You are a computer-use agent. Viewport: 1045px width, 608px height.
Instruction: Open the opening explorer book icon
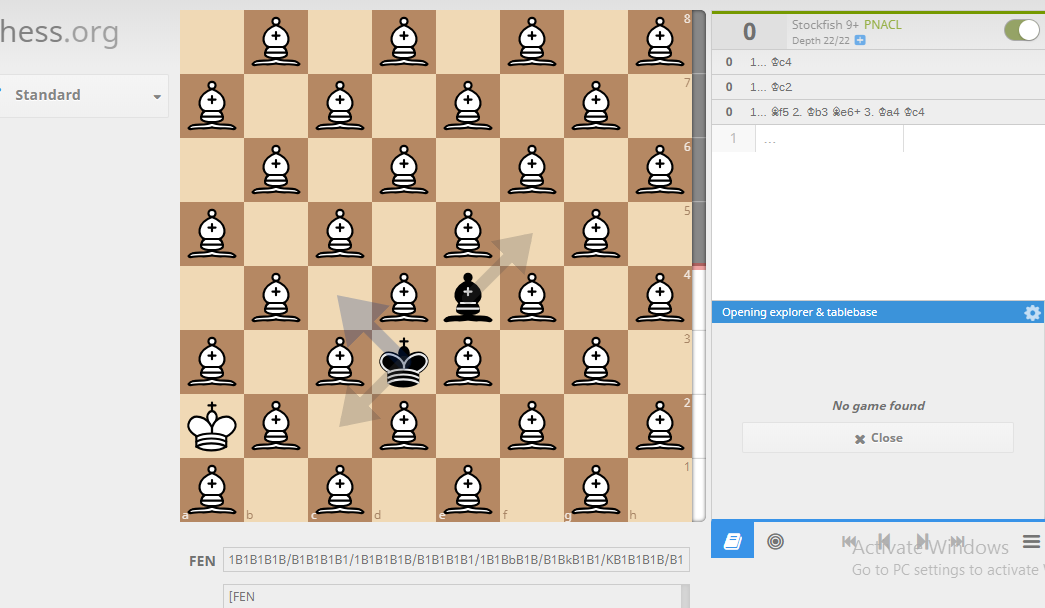(x=732, y=540)
